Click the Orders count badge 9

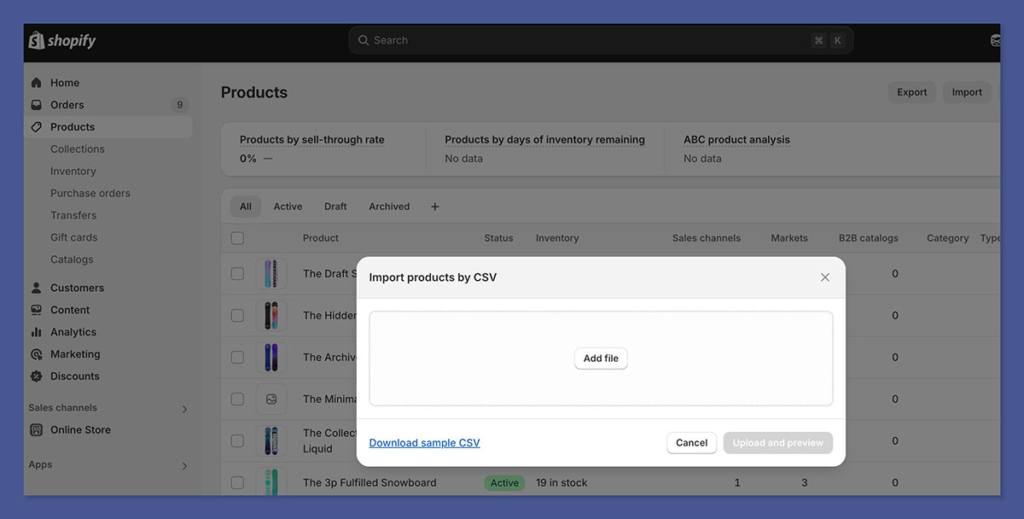coord(180,104)
